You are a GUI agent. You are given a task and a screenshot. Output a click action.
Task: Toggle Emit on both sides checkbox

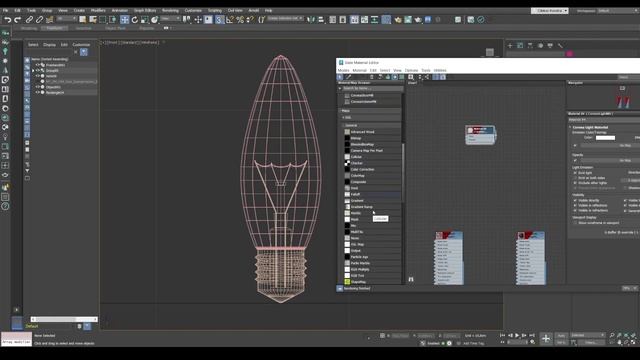click(x=575, y=178)
